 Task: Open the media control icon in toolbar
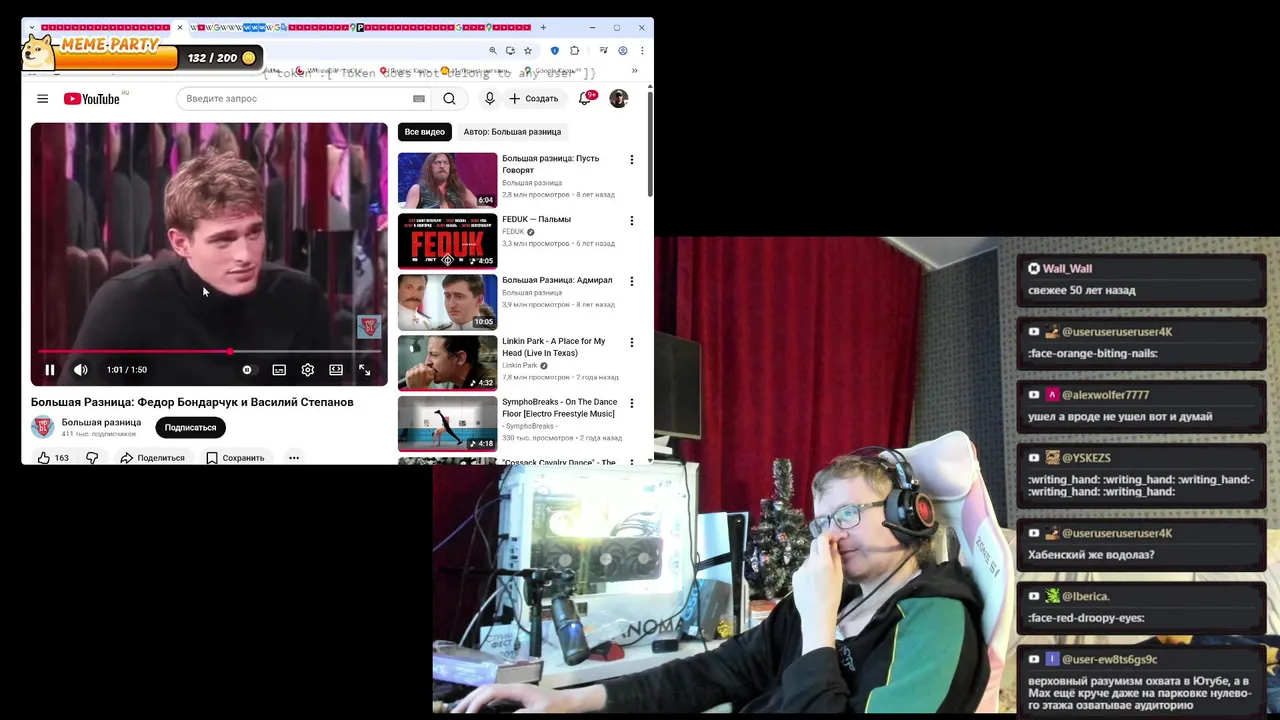(x=604, y=51)
